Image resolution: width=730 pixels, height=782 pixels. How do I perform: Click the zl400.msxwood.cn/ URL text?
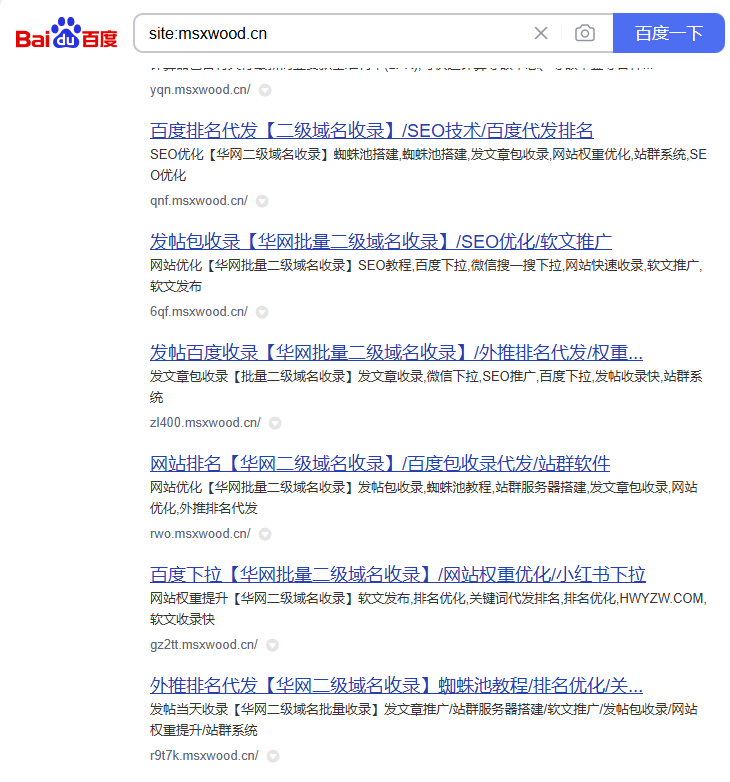[x=205, y=422]
